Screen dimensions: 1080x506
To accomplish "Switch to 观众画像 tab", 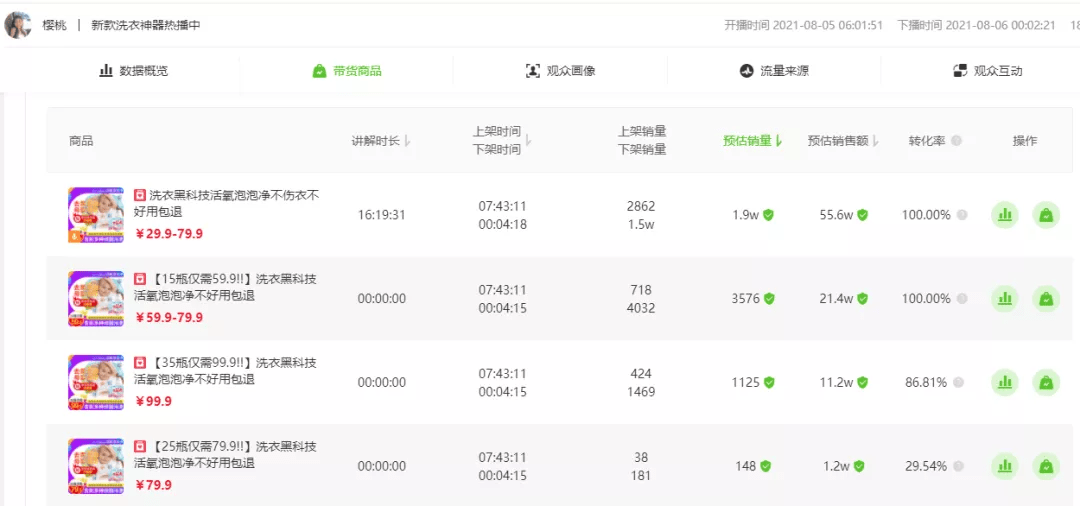I will [560, 71].
